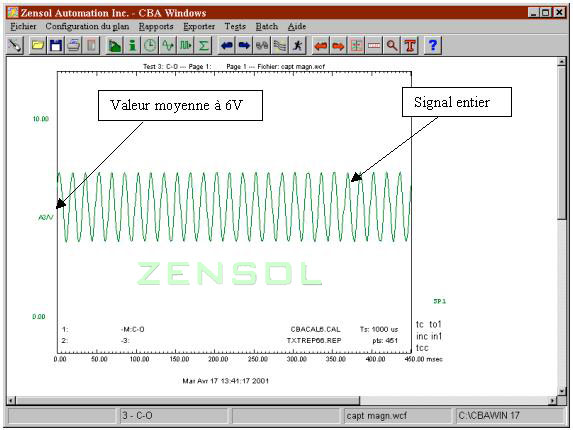
Task: Click the horizontal scrollbar right arrow
Action: pyautogui.click(x=553, y=401)
